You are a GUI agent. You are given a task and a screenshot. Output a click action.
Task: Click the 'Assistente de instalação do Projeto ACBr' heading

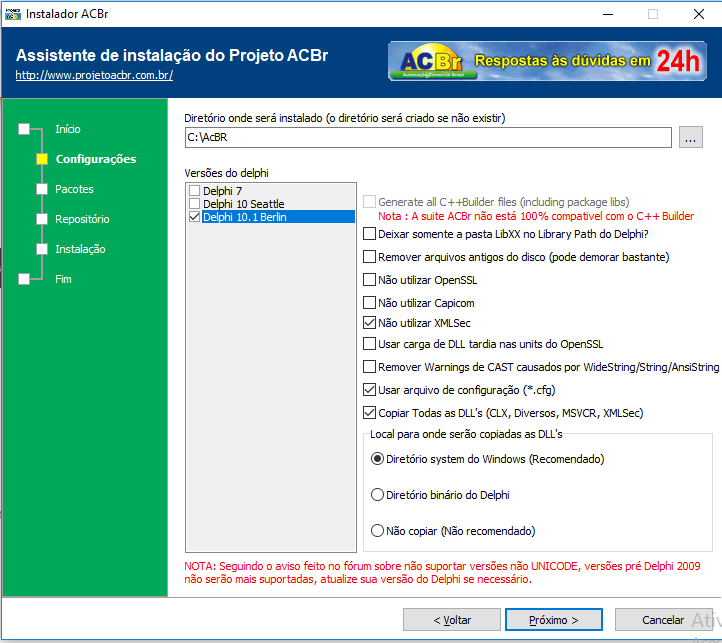pyautogui.click(x=172, y=55)
